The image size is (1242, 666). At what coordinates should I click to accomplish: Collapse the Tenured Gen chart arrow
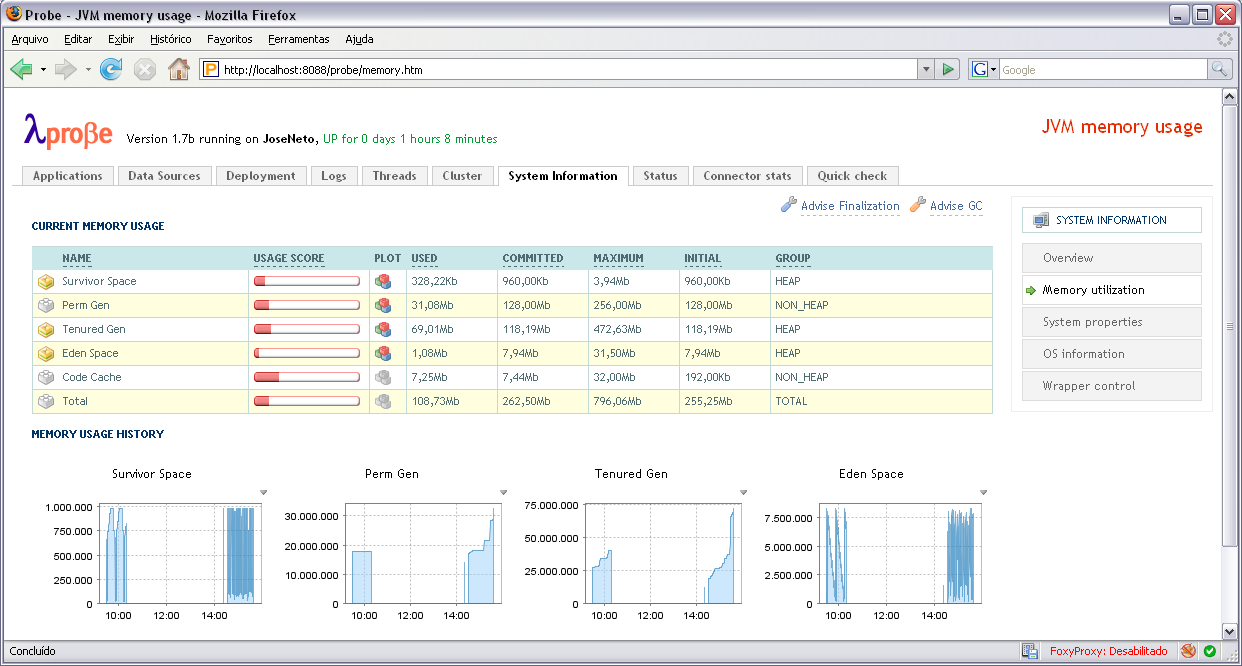(743, 492)
